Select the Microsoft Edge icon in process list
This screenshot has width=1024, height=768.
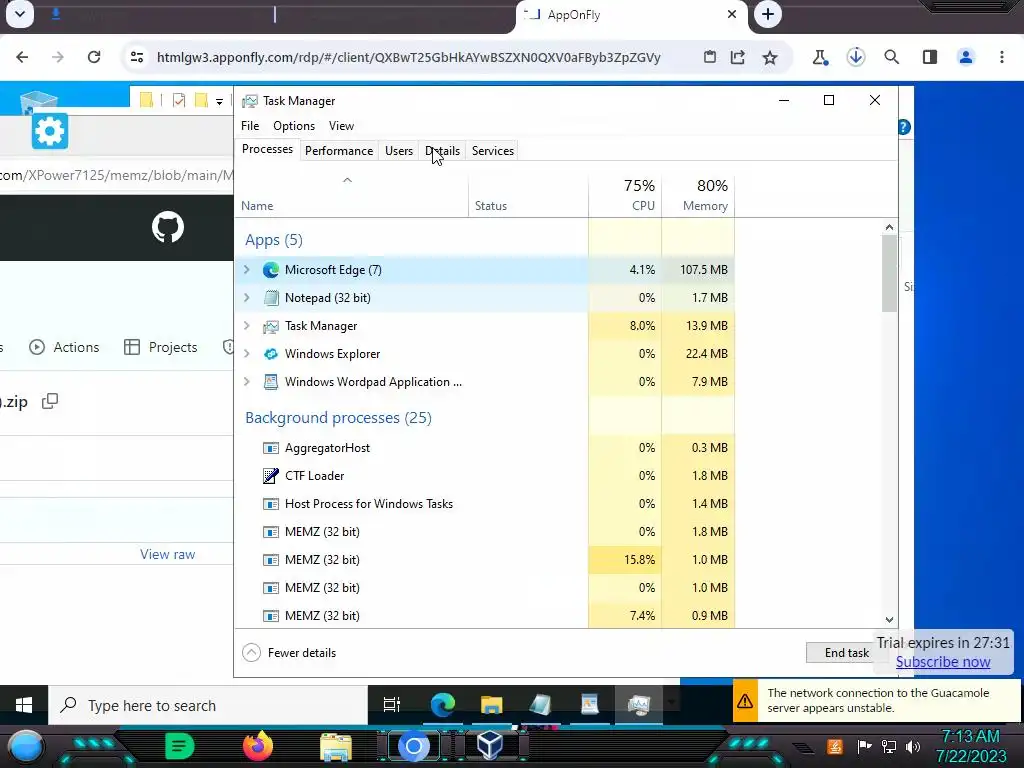pyautogui.click(x=270, y=270)
